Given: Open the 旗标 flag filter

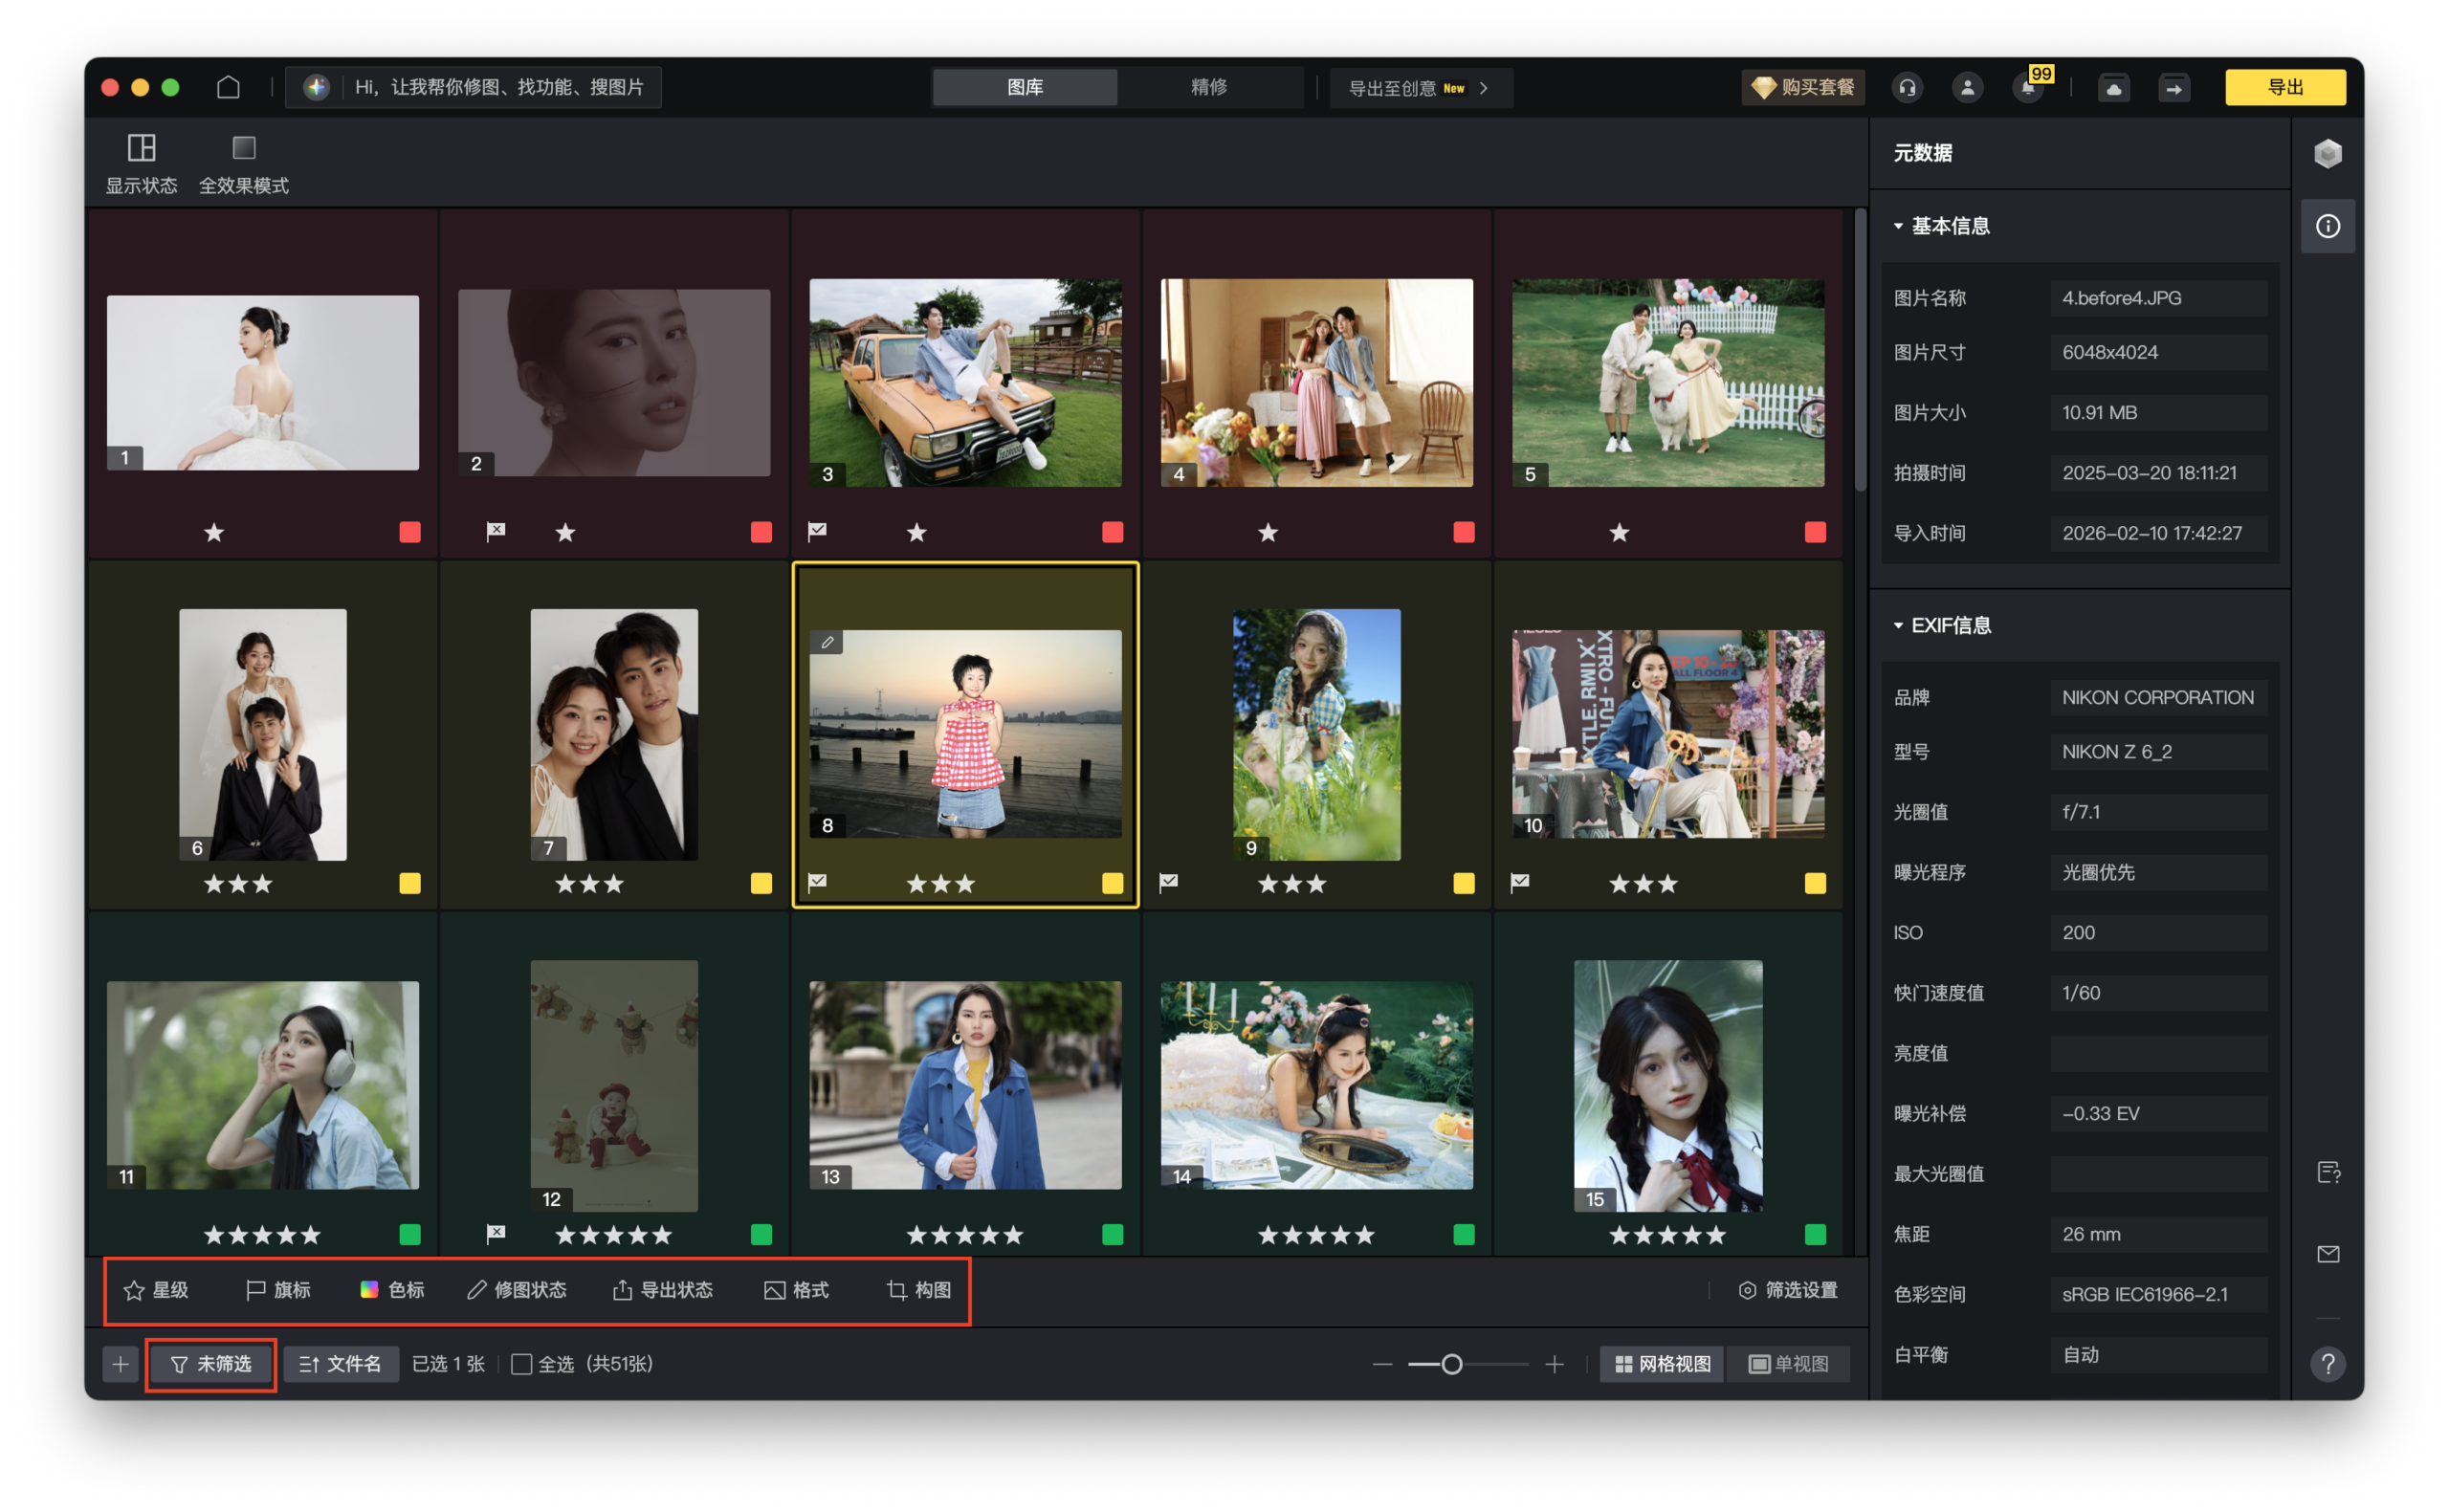Looking at the screenshot, I should 278,1290.
